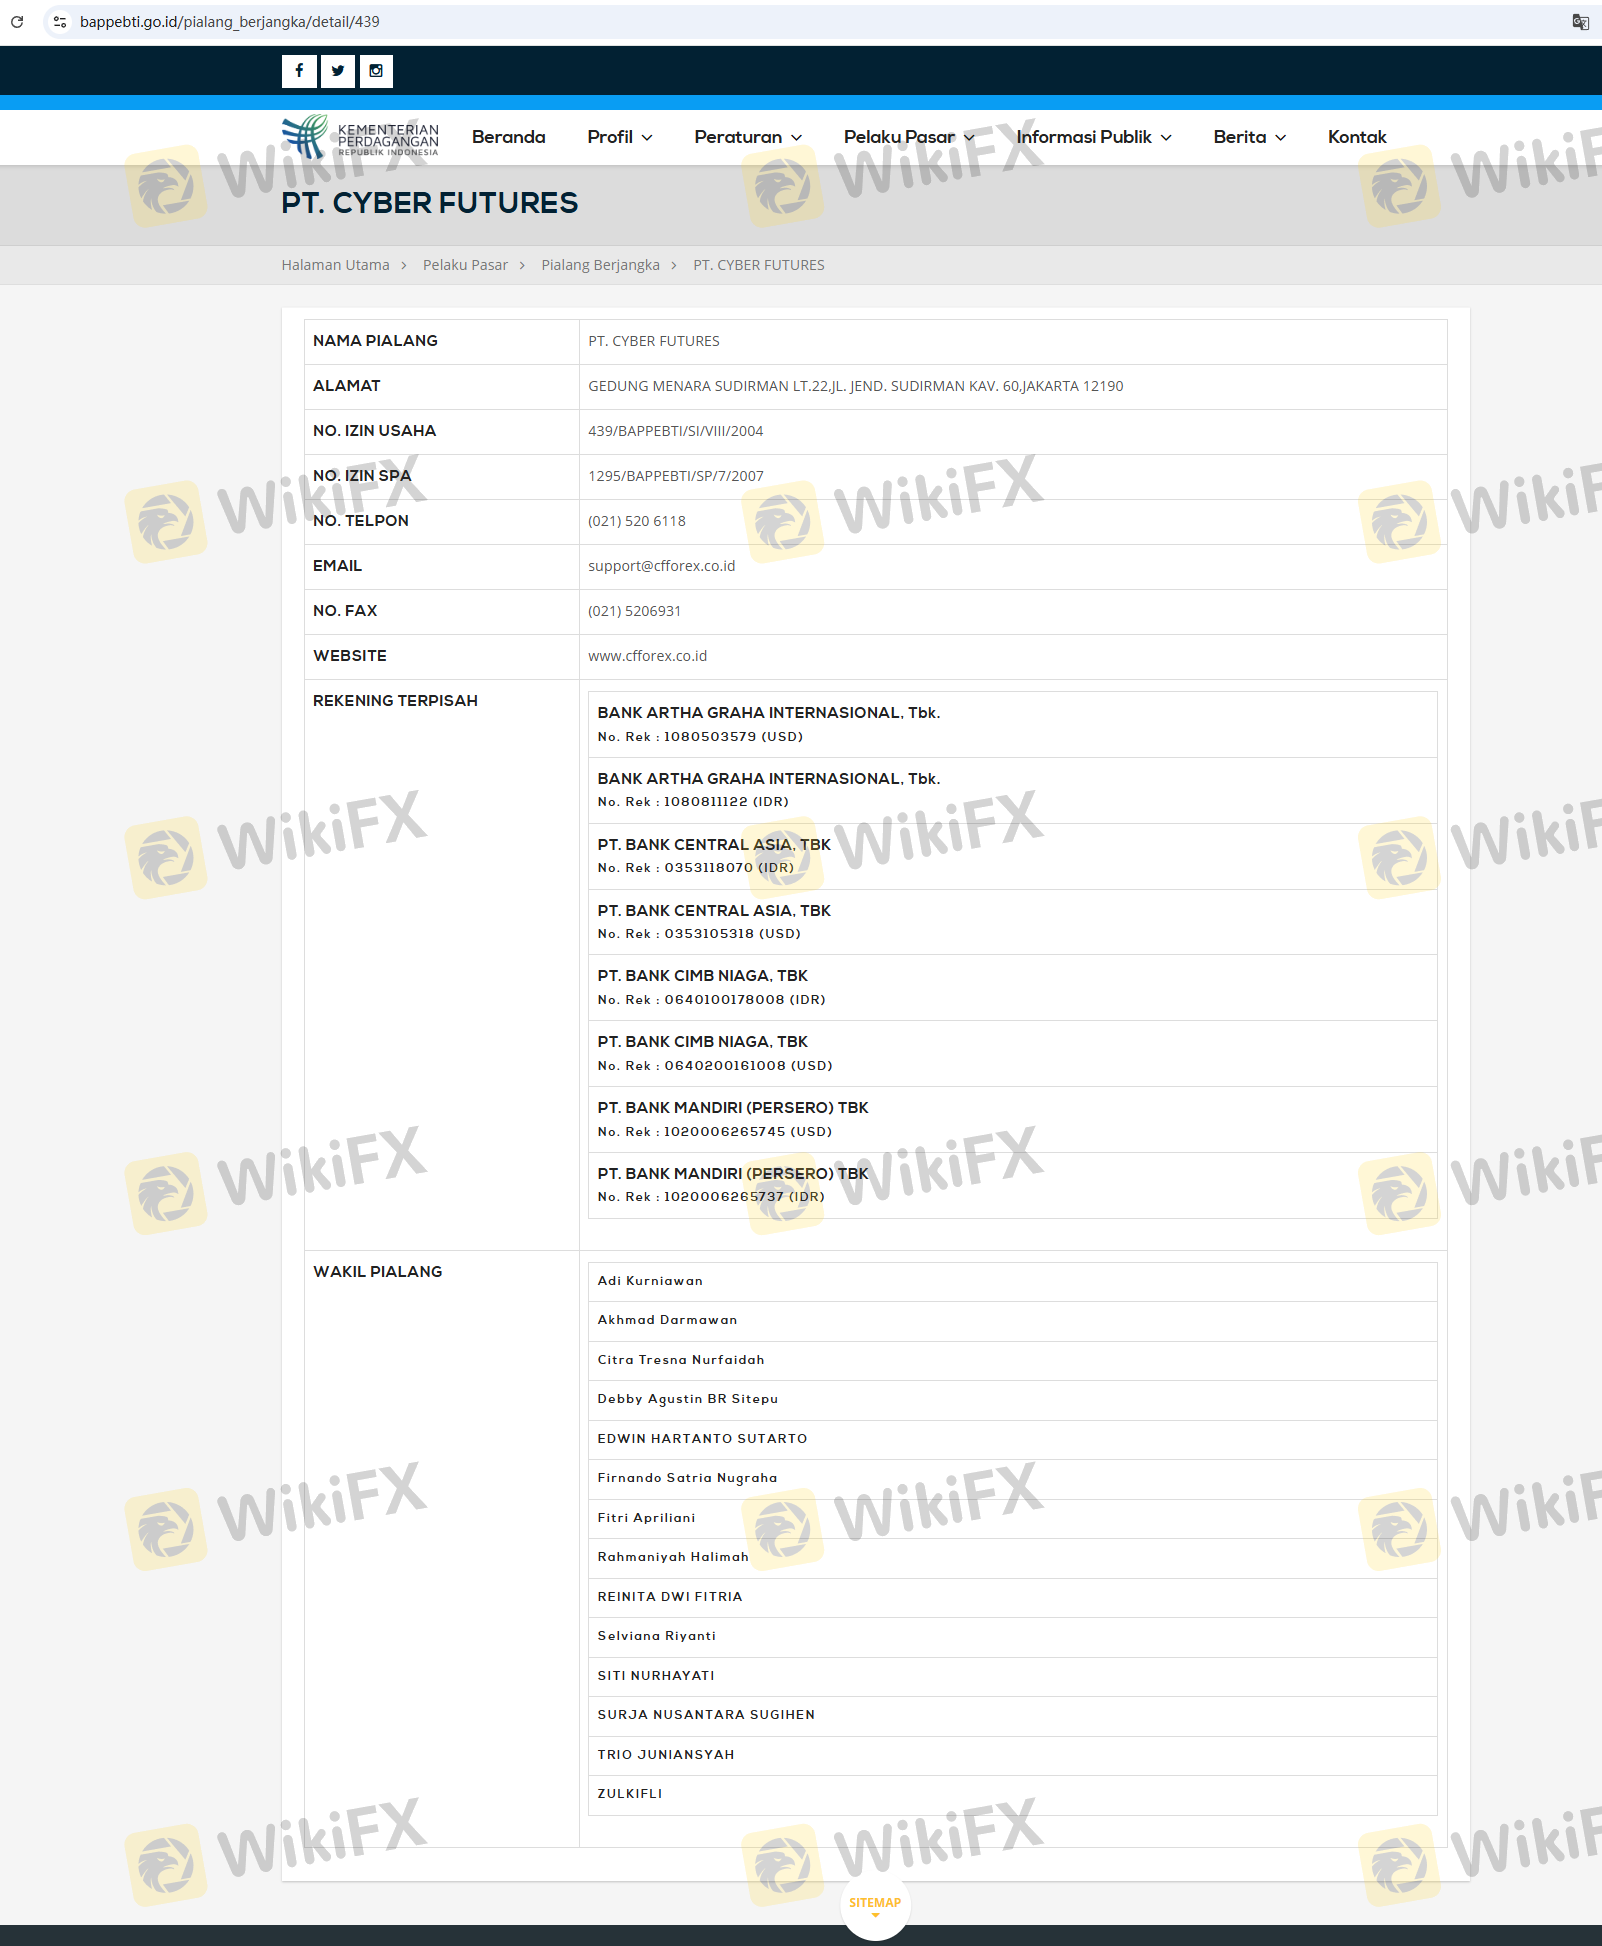Click the website www.cfforex.co.id
Screen dimensions: 1602x1946
click(x=648, y=656)
